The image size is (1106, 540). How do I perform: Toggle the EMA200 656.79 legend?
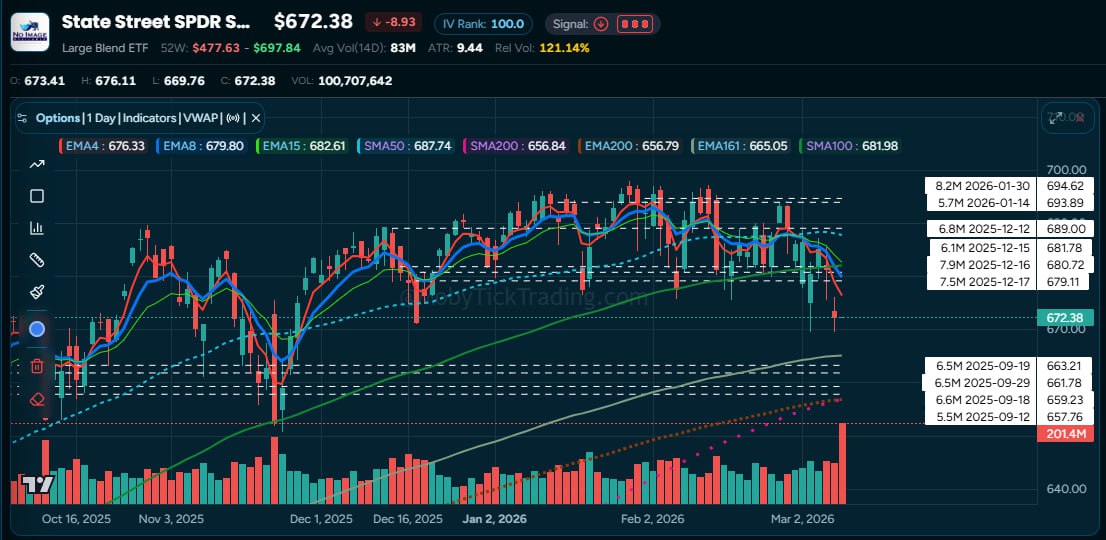pyautogui.click(x=630, y=146)
